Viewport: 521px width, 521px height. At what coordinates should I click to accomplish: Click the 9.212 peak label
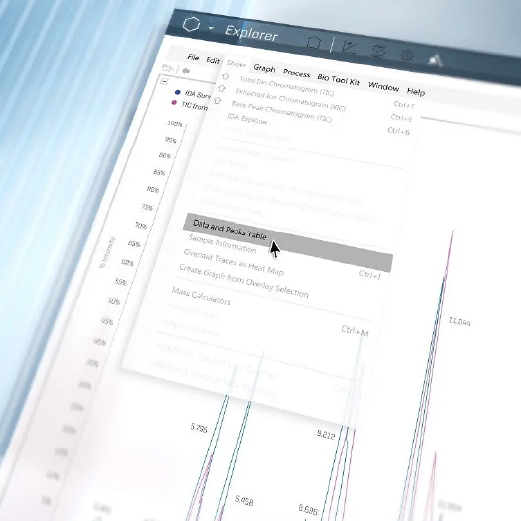tap(326, 434)
